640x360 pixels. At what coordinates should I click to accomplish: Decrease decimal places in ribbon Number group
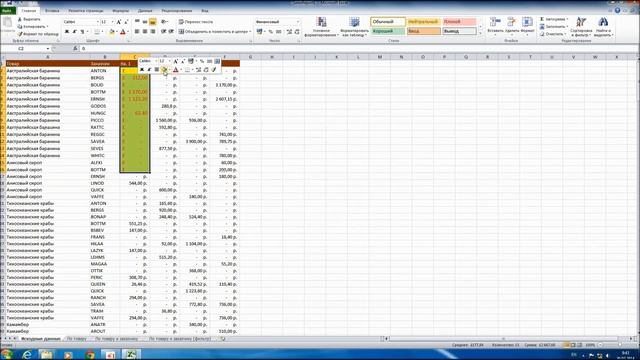[297, 31]
